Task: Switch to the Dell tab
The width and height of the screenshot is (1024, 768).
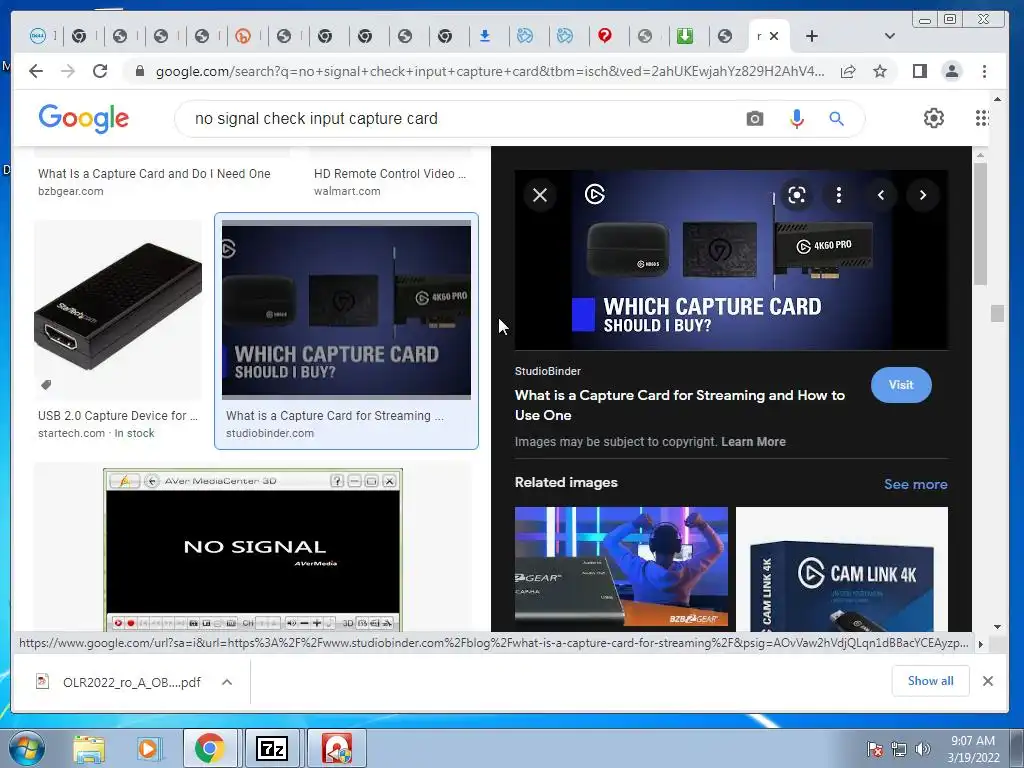Action: (38, 36)
